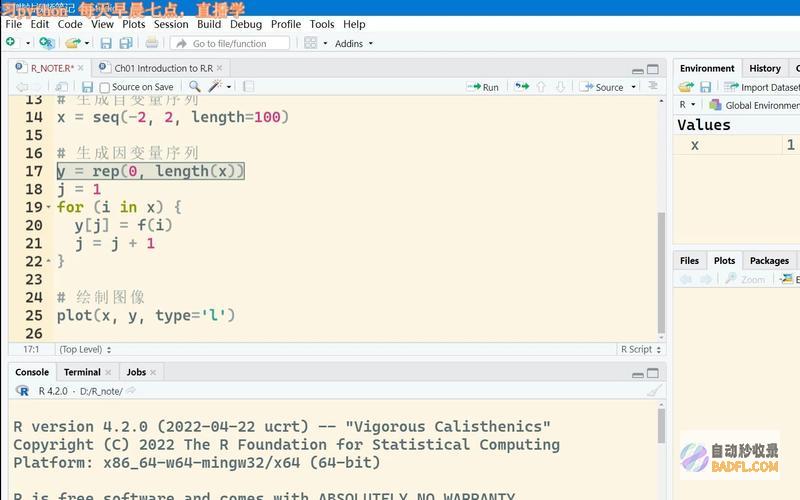The height and width of the screenshot is (500, 800).
Task: Maximize the source editor pane
Action: (653, 69)
